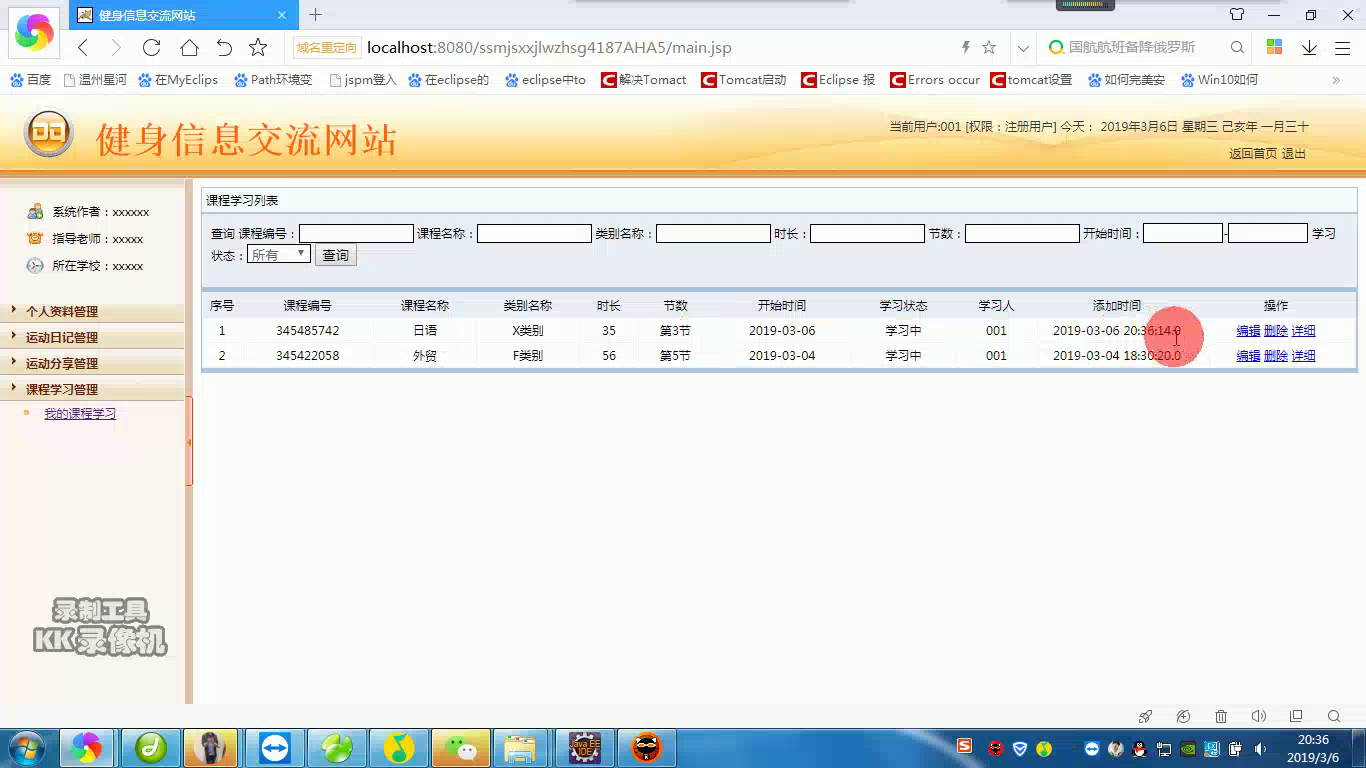
Task: Delete the 日语 course row
Action: (x=1276, y=331)
